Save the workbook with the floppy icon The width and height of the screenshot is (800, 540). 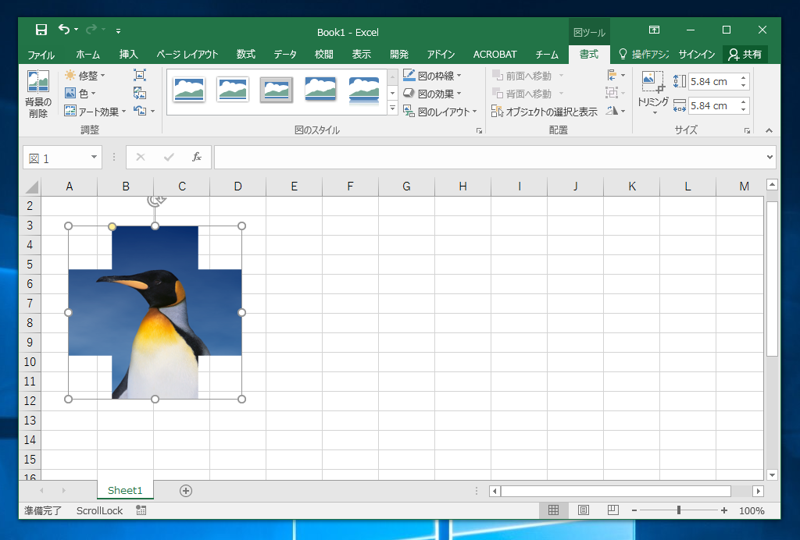tap(41, 30)
